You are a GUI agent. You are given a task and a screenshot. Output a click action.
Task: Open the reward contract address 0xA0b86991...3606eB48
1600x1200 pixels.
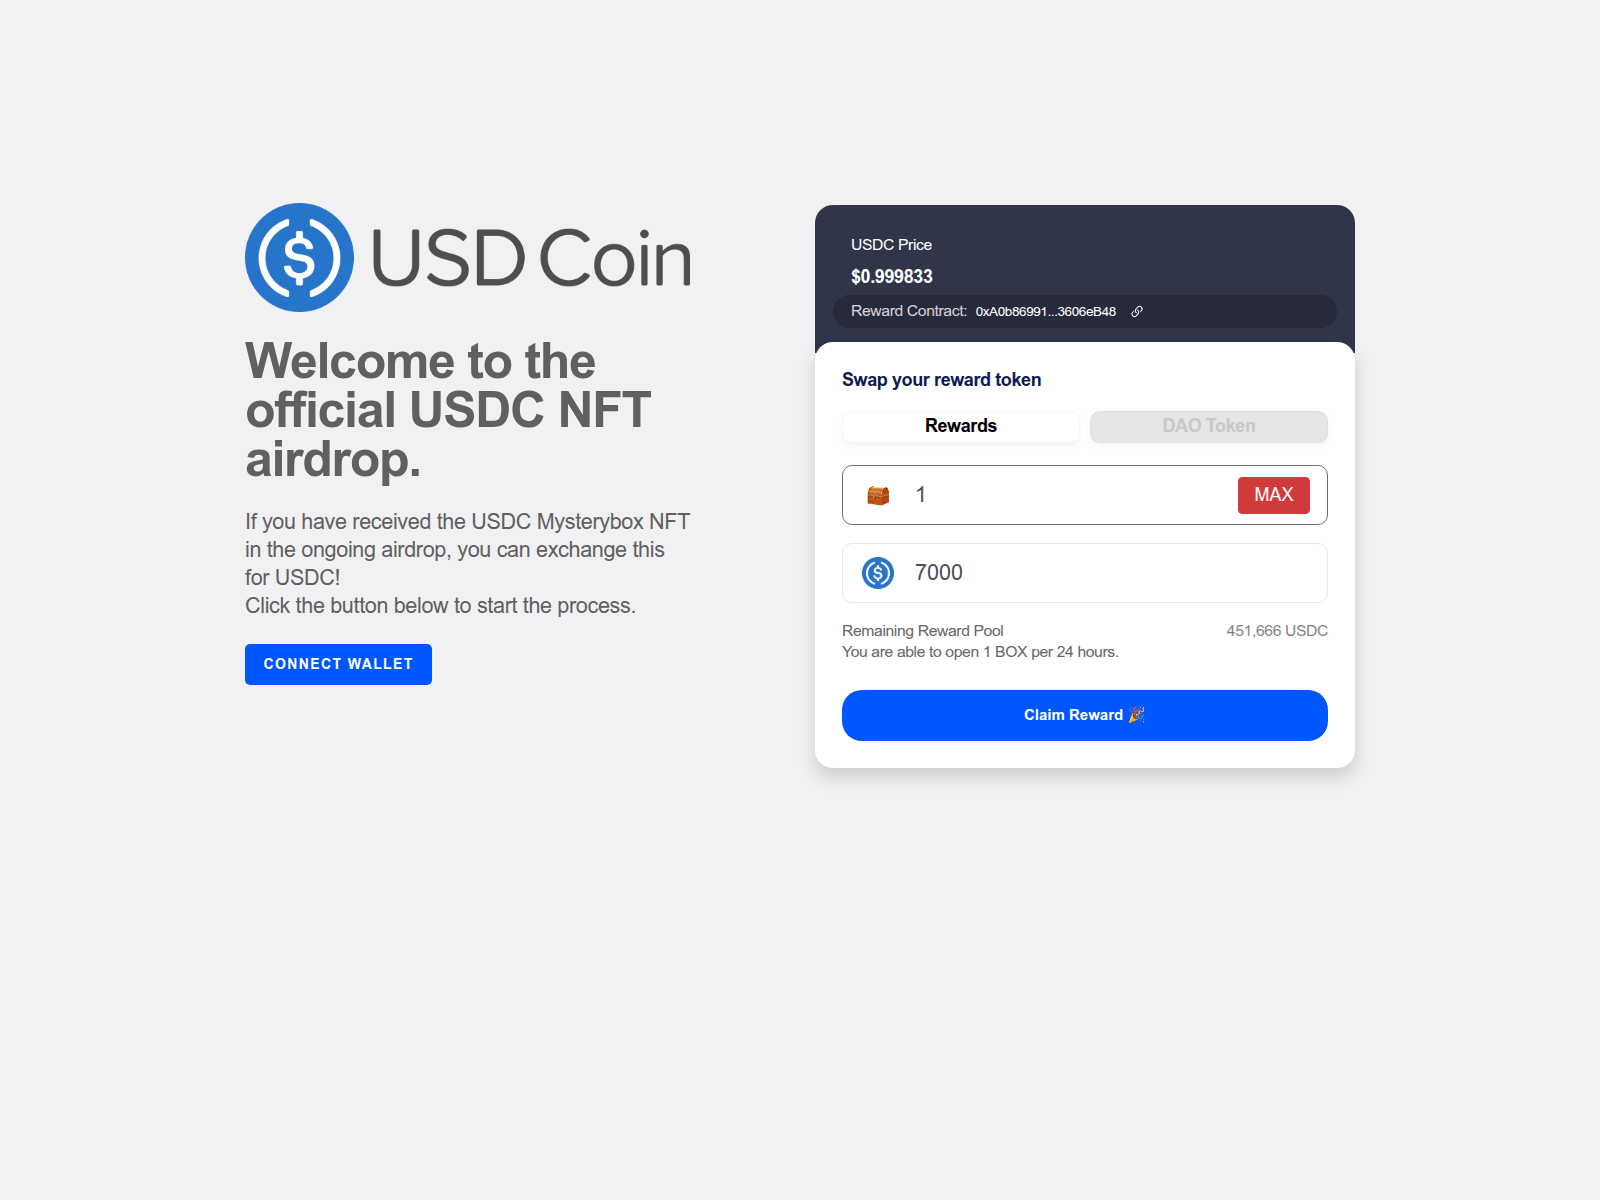[1046, 312]
